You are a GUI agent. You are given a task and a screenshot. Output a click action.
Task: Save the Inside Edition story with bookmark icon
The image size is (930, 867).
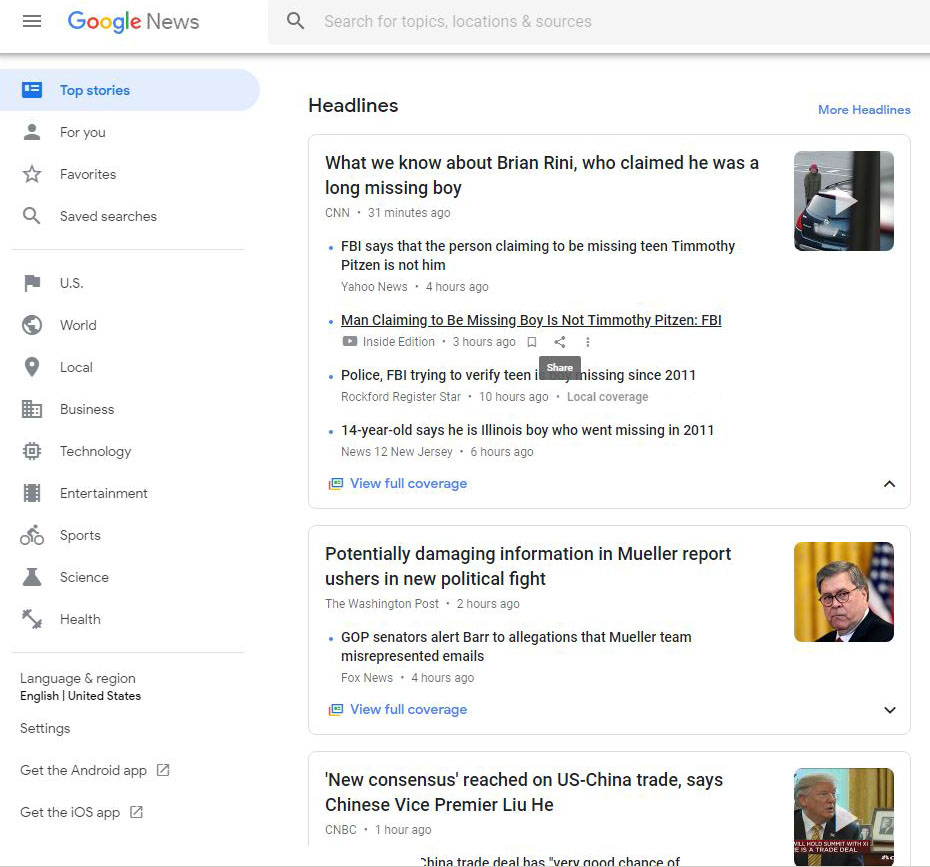(x=532, y=342)
